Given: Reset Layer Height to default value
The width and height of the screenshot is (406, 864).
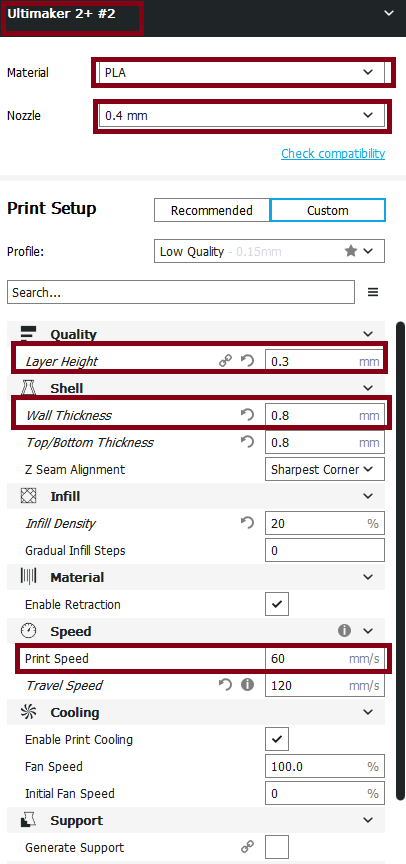Looking at the screenshot, I should click(x=247, y=361).
